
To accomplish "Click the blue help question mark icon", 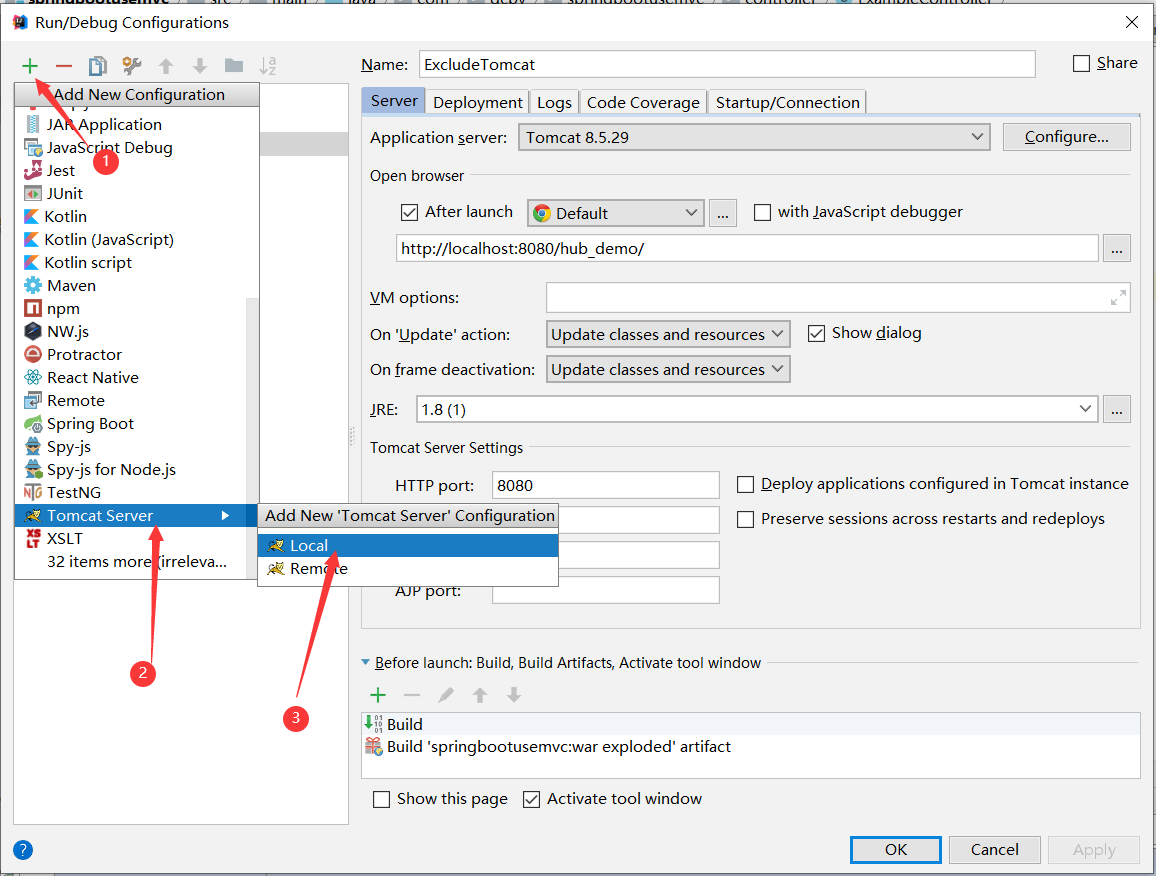I will pos(23,850).
